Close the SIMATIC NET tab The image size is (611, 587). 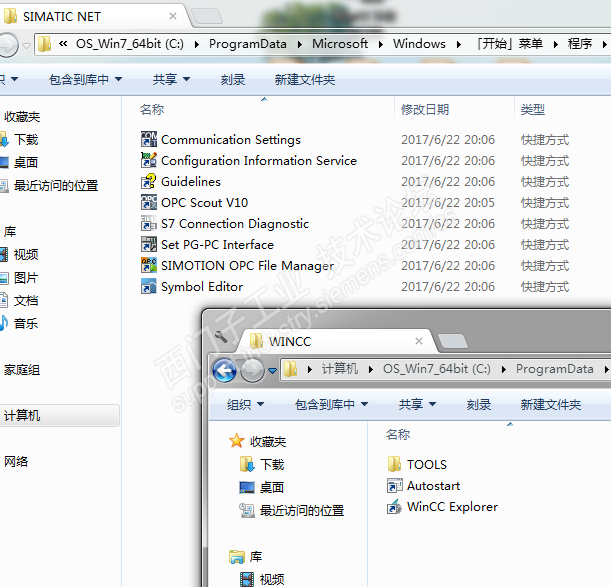[173, 16]
